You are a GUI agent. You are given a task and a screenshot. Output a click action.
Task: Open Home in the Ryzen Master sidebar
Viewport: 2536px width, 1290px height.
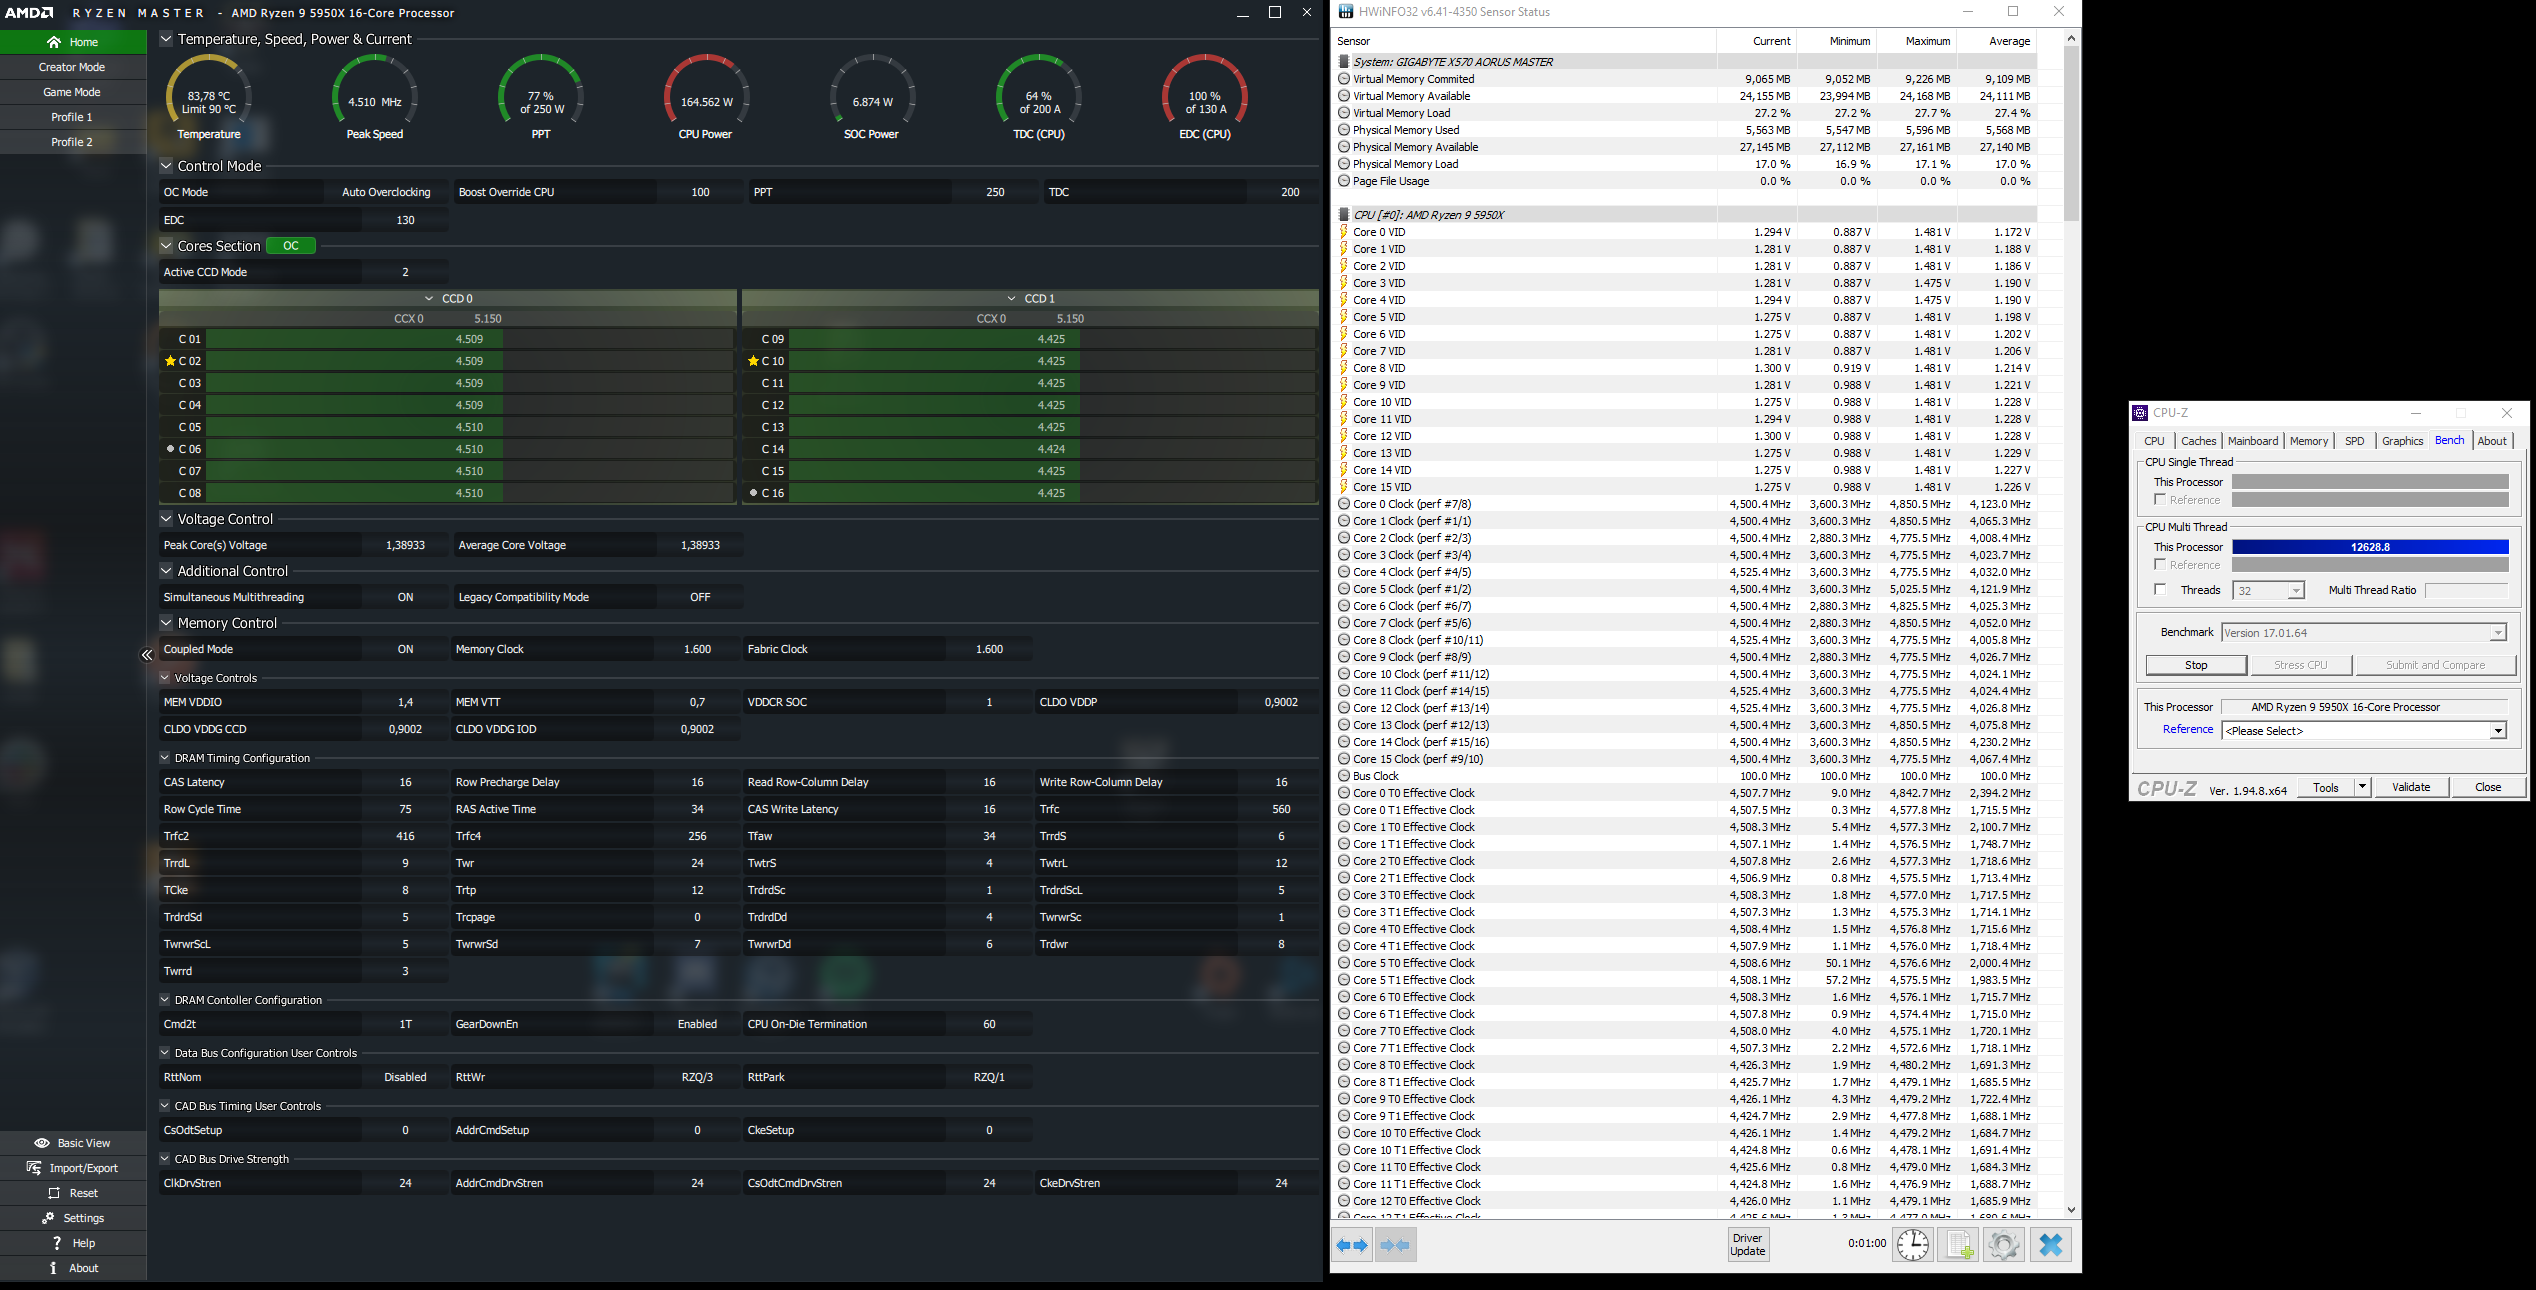pyautogui.click(x=73, y=42)
